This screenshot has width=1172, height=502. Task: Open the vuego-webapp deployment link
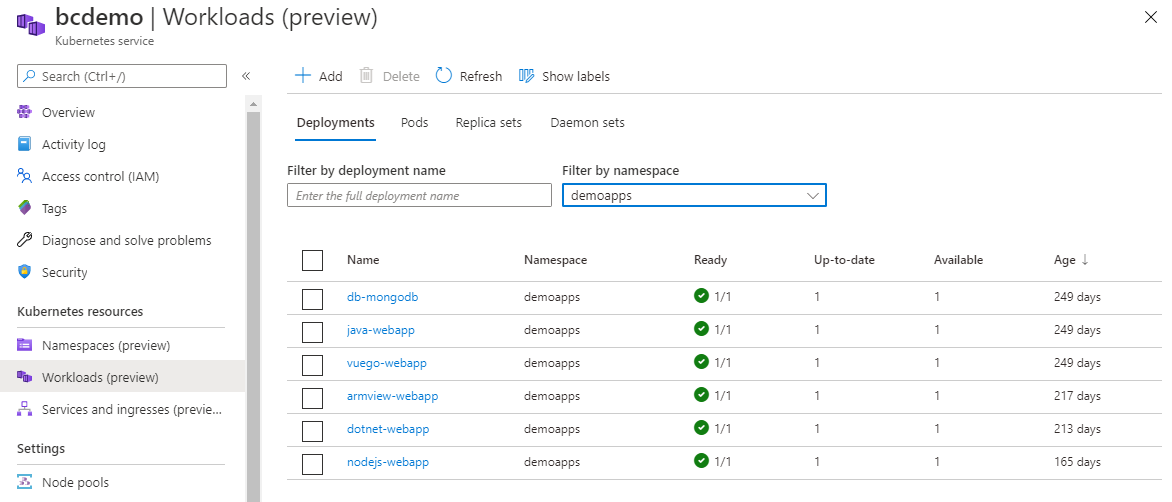(386, 363)
